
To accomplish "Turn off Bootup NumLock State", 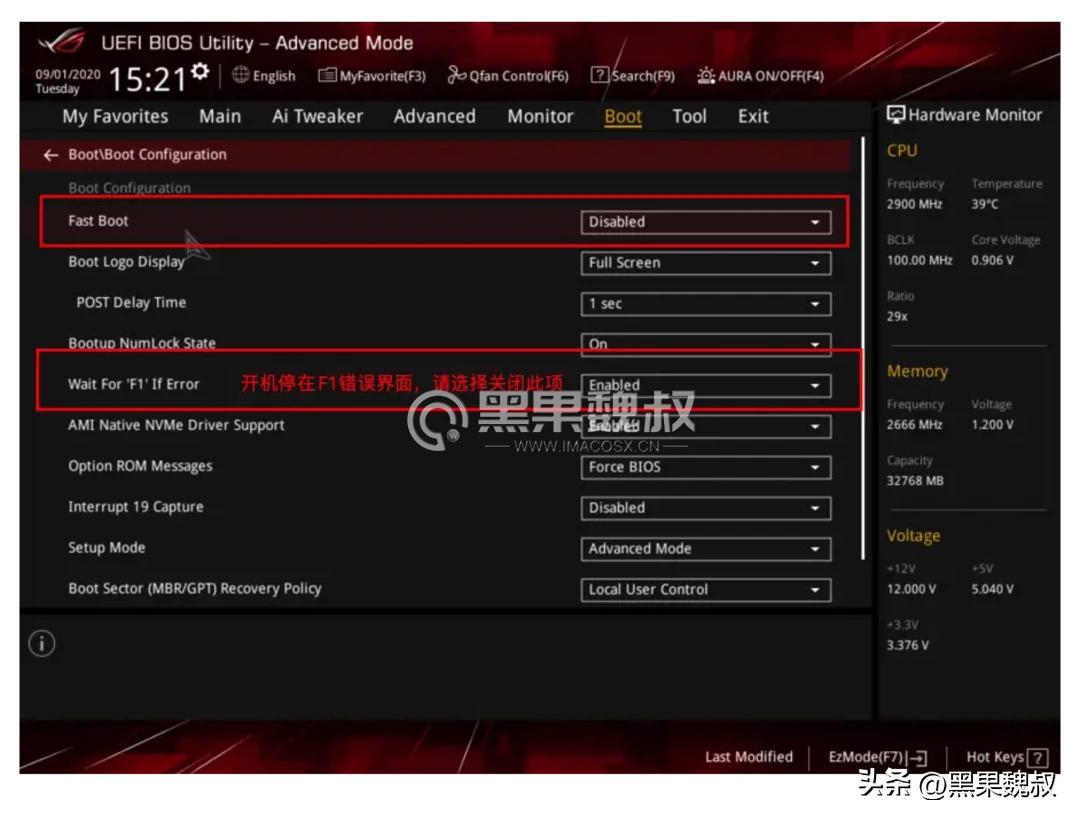I will tap(706, 344).
